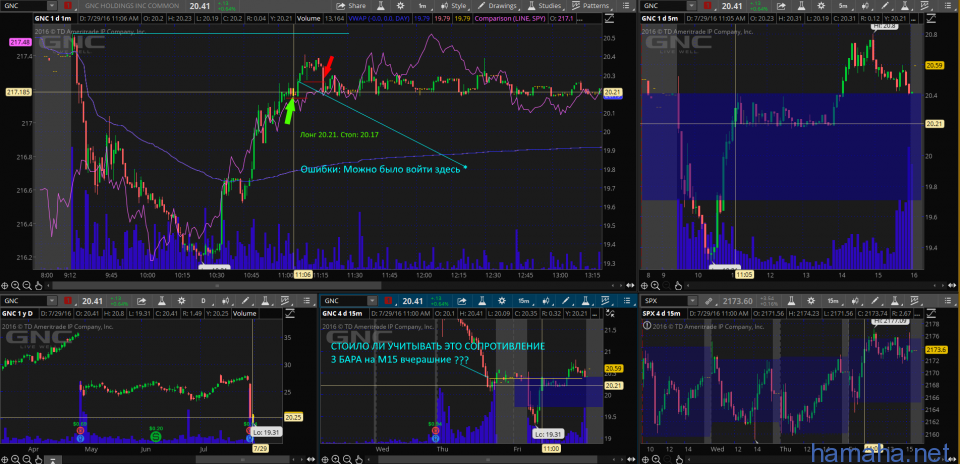The width and height of the screenshot is (960, 464).
Task: Share the GNC 5m chart
Action: [x=781, y=6]
